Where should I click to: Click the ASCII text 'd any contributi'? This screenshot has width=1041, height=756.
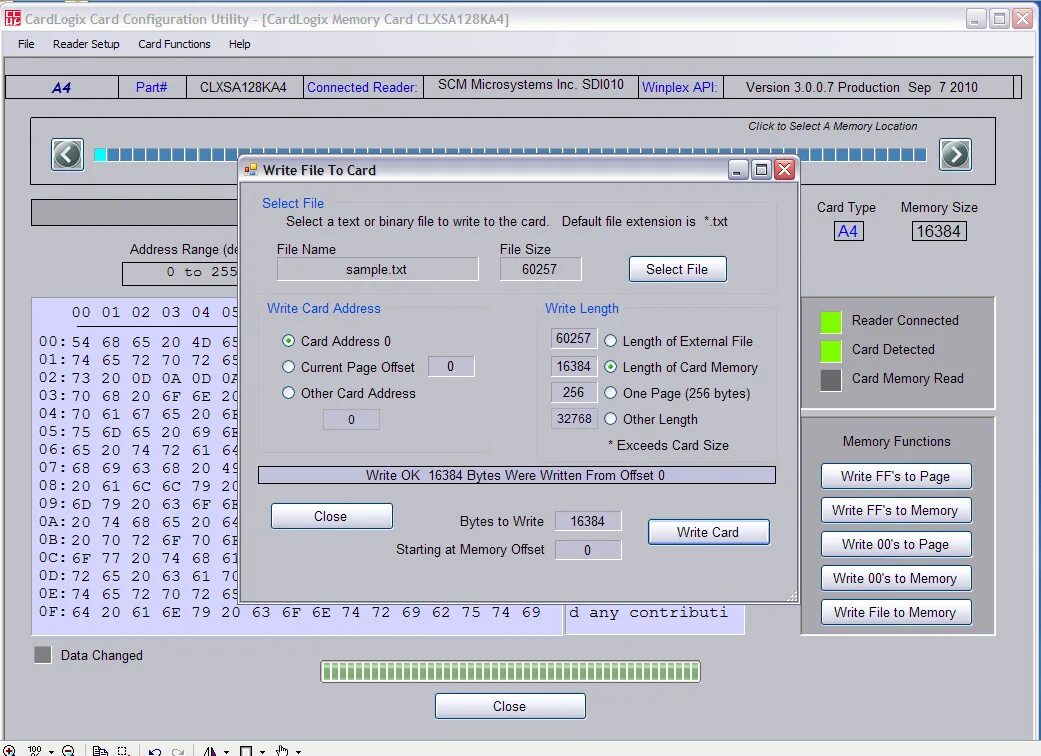[x=648, y=611]
